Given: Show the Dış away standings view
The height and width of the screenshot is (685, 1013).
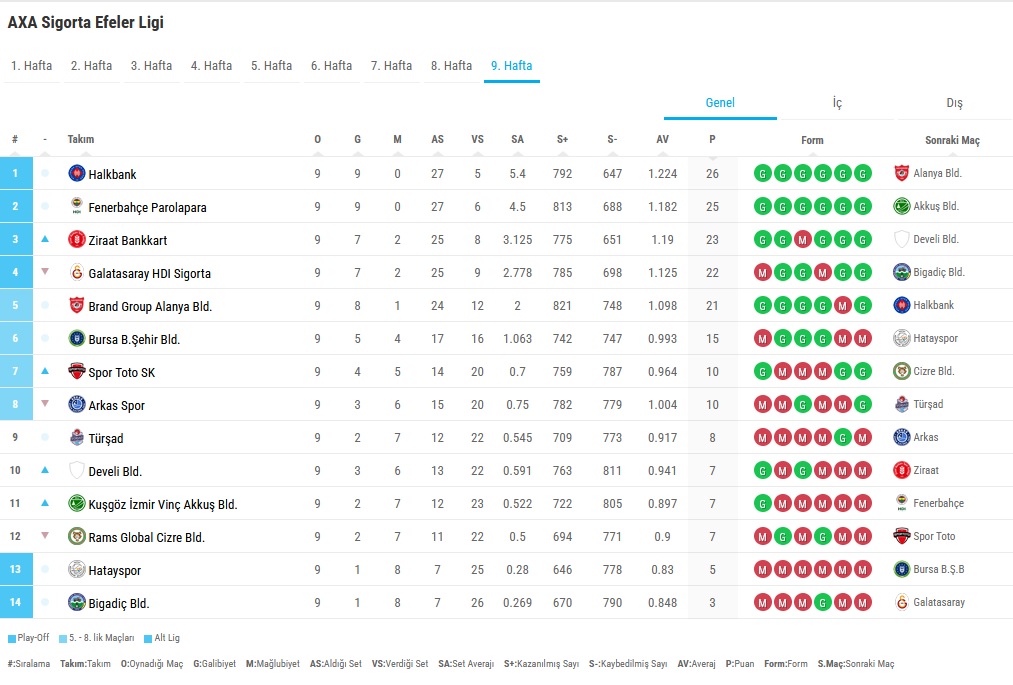Looking at the screenshot, I should (954, 103).
